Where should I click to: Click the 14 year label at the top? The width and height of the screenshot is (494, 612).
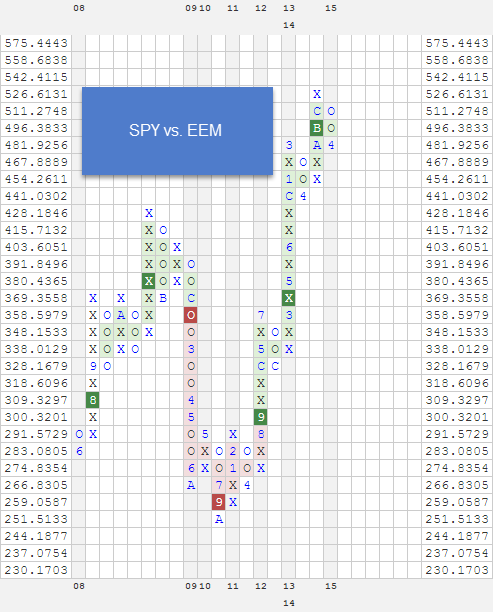pyautogui.click(x=289, y=25)
